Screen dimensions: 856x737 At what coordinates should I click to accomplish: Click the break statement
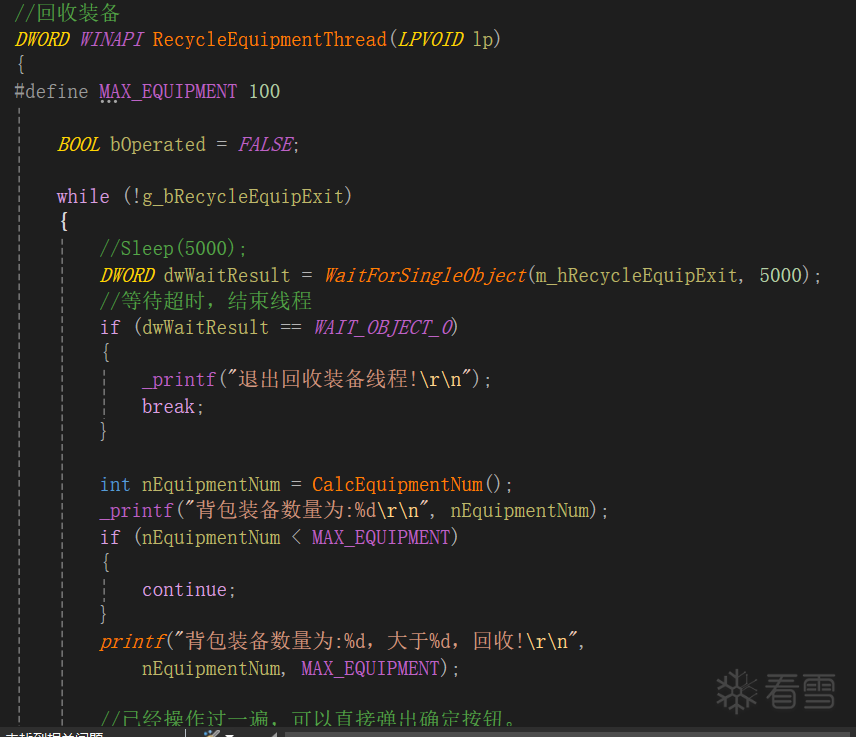pyautogui.click(x=172, y=406)
